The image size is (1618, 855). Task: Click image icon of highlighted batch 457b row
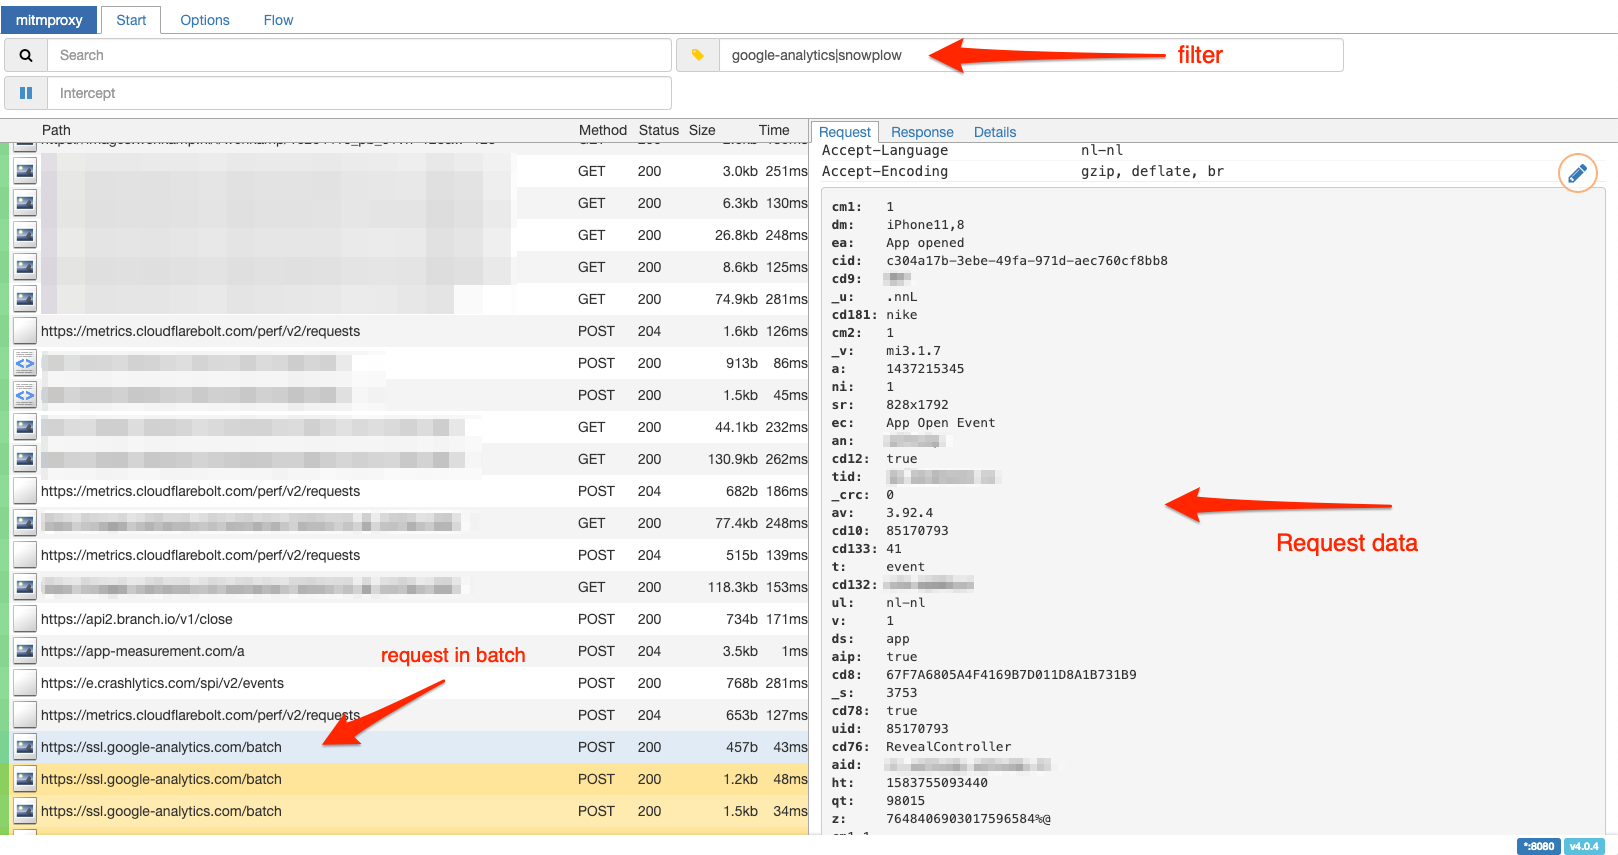coord(25,747)
